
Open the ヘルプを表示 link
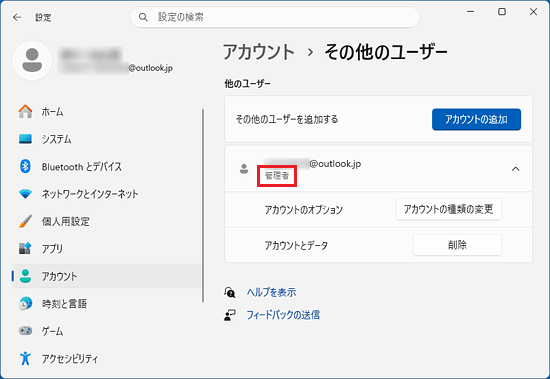271,292
